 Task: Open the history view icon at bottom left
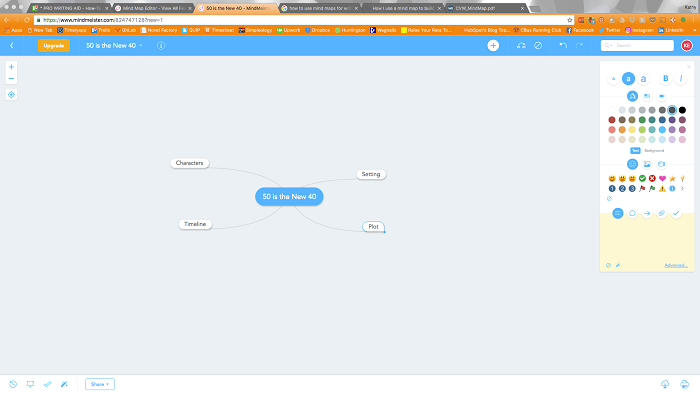(x=13, y=384)
